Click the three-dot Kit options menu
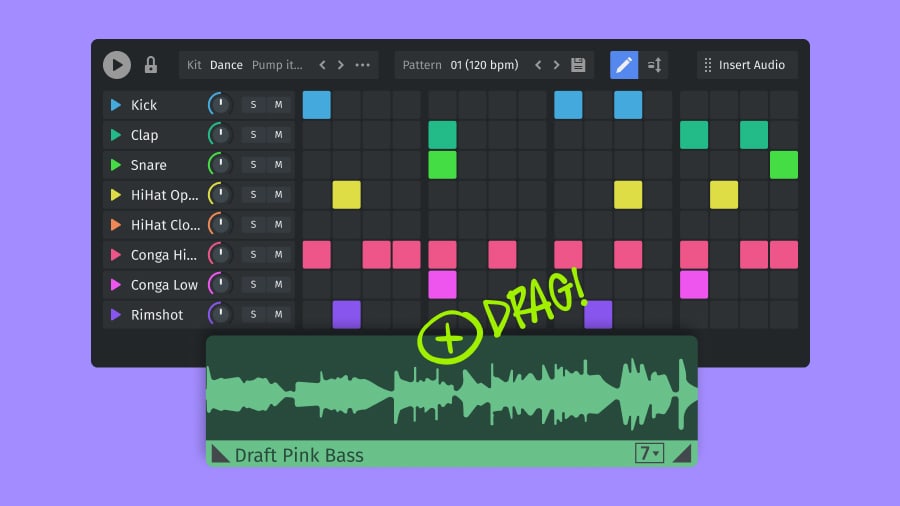This screenshot has width=900, height=506. coord(363,65)
